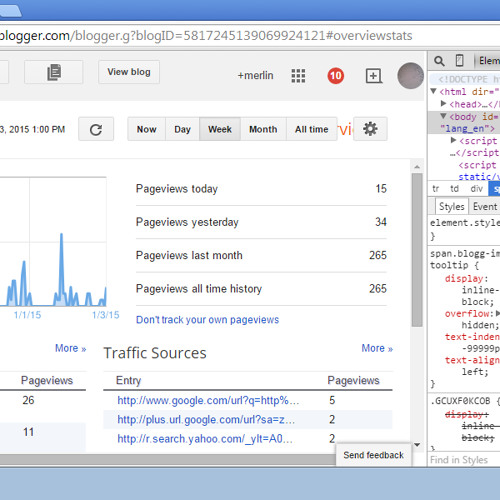This screenshot has height=500, width=500.
Task: Click Don't track your own pageviews link
Action: click(207, 320)
